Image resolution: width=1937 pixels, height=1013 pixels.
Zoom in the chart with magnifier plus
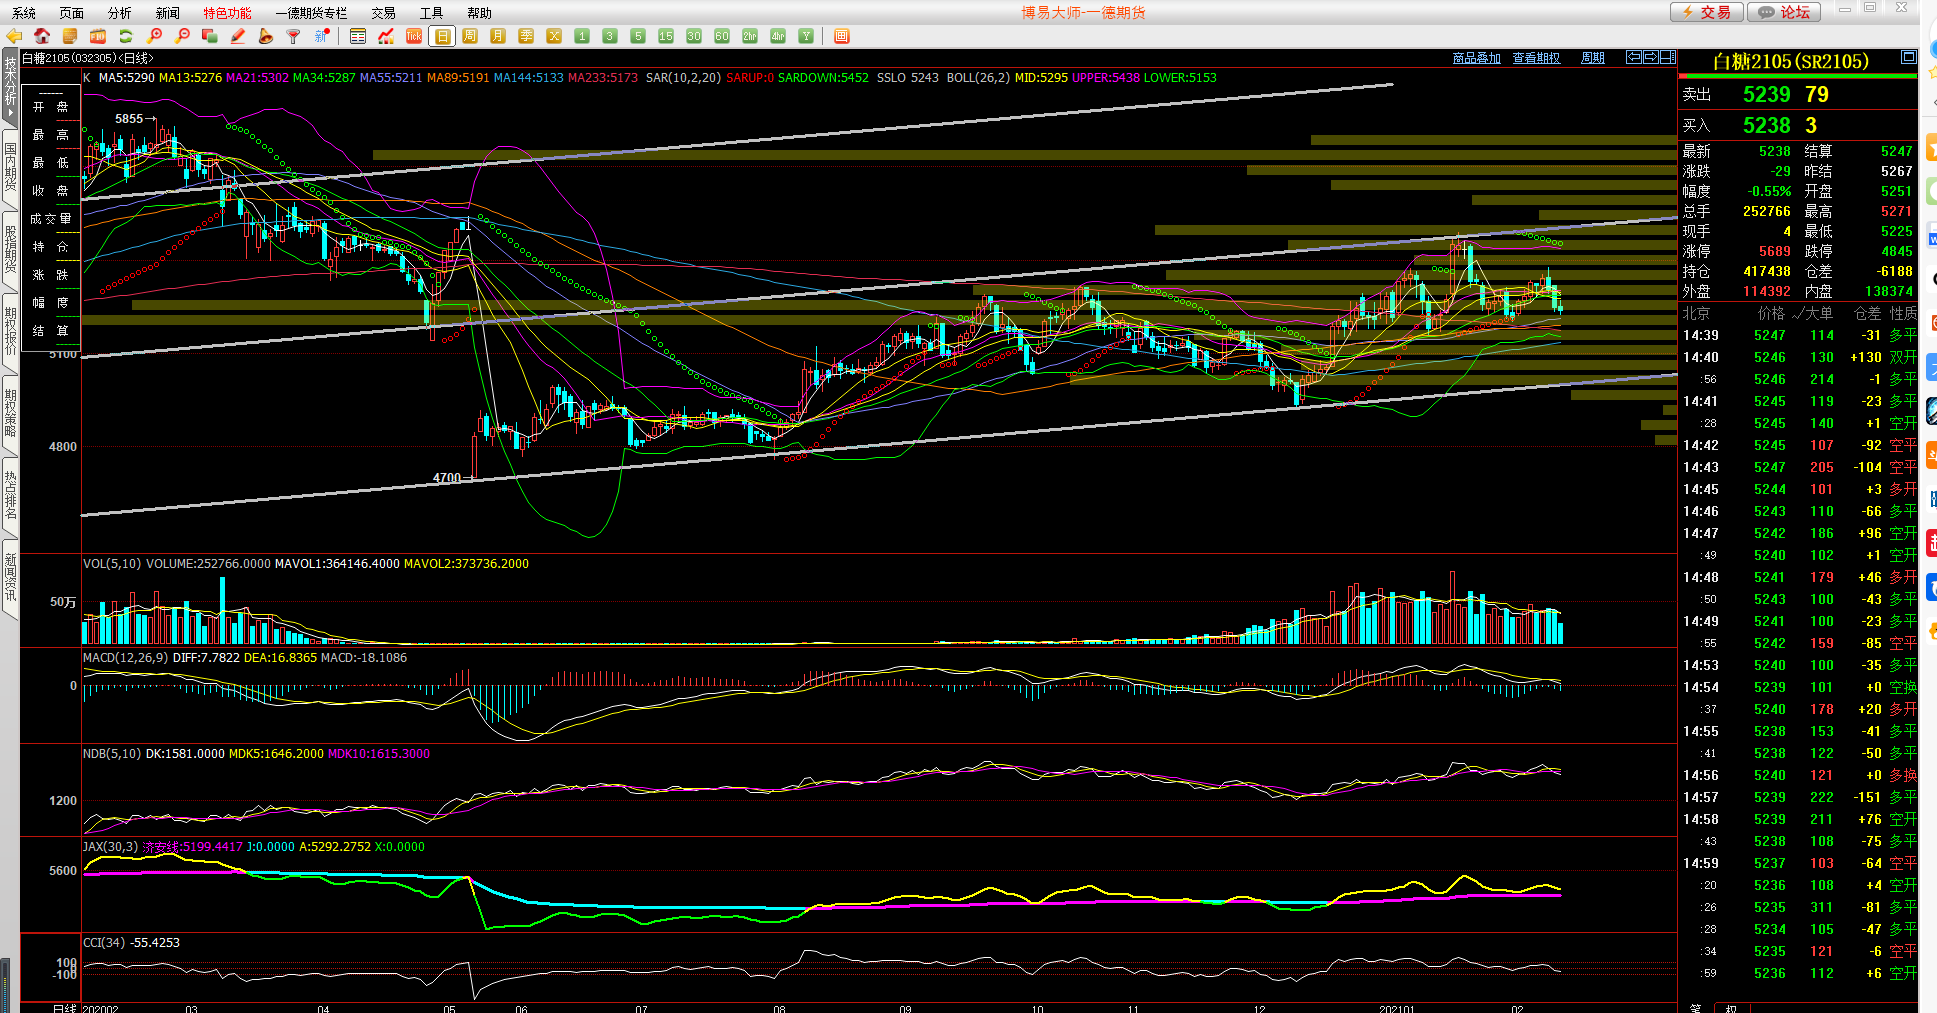pyautogui.click(x=155, y=36)
